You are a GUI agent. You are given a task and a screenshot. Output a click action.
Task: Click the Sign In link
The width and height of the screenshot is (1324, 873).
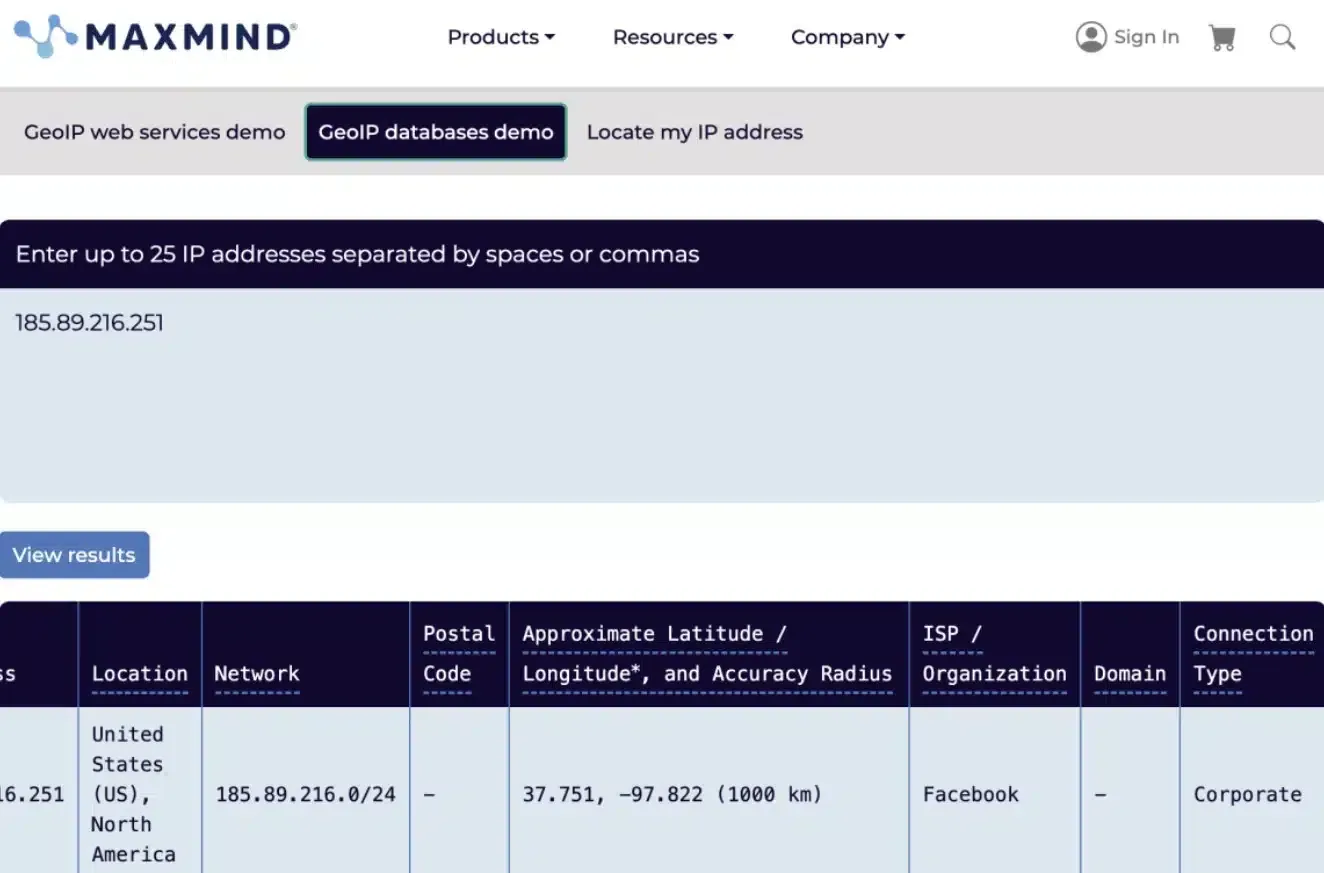coord(1146,37)
